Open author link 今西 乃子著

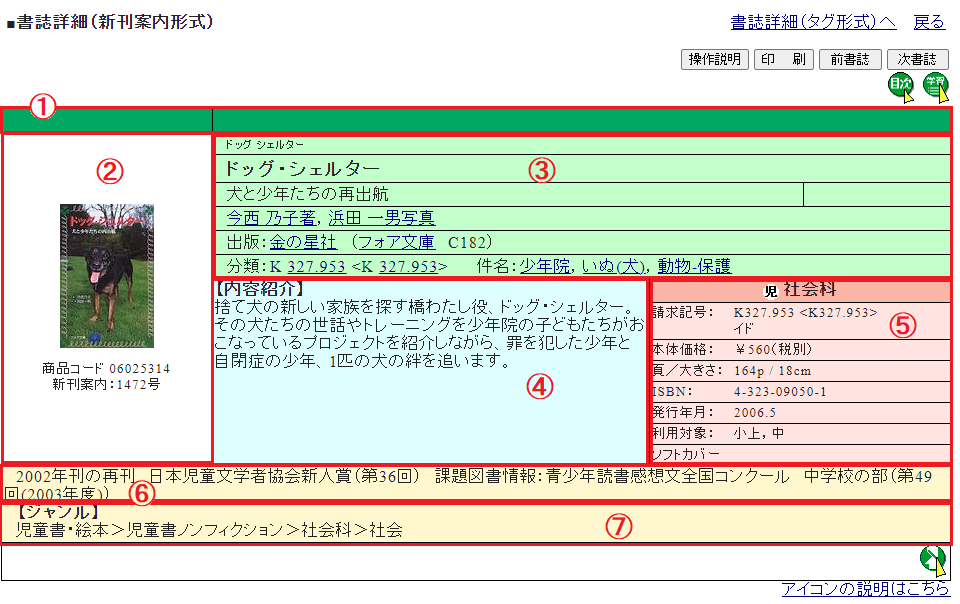(x=271, y=218)
